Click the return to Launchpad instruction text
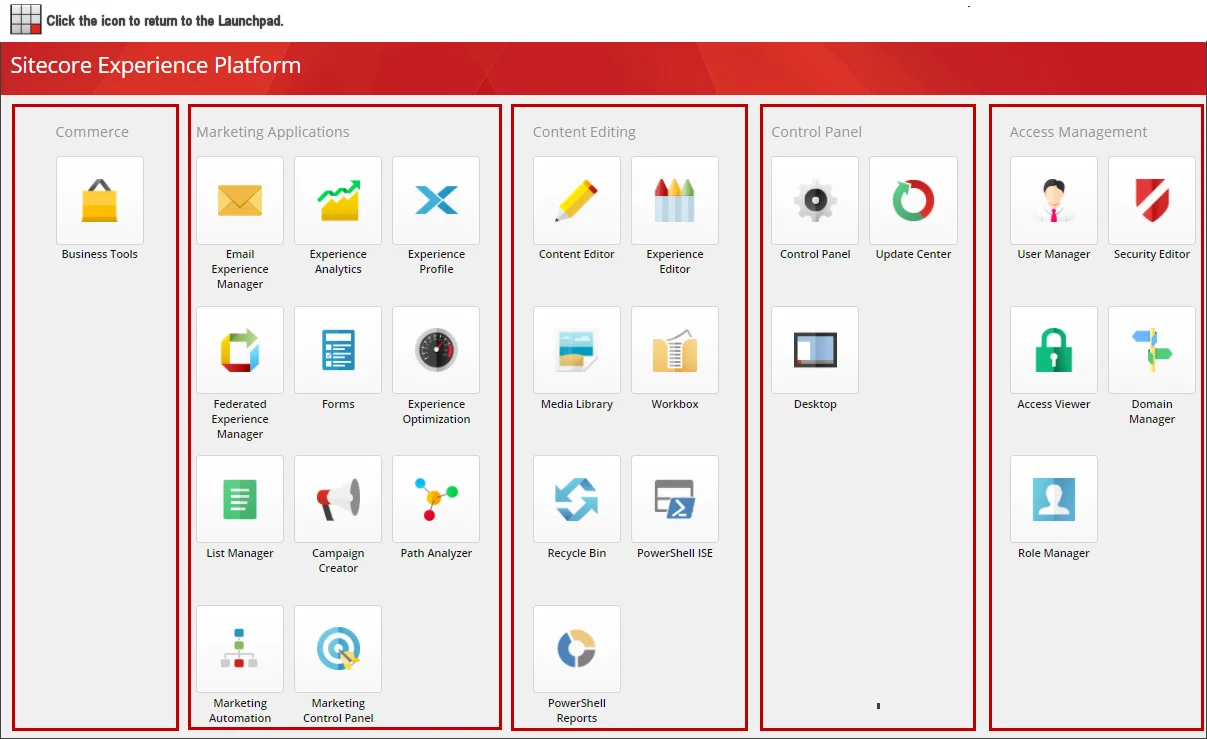Viewport: 1207px width, 739px height. 165,20
